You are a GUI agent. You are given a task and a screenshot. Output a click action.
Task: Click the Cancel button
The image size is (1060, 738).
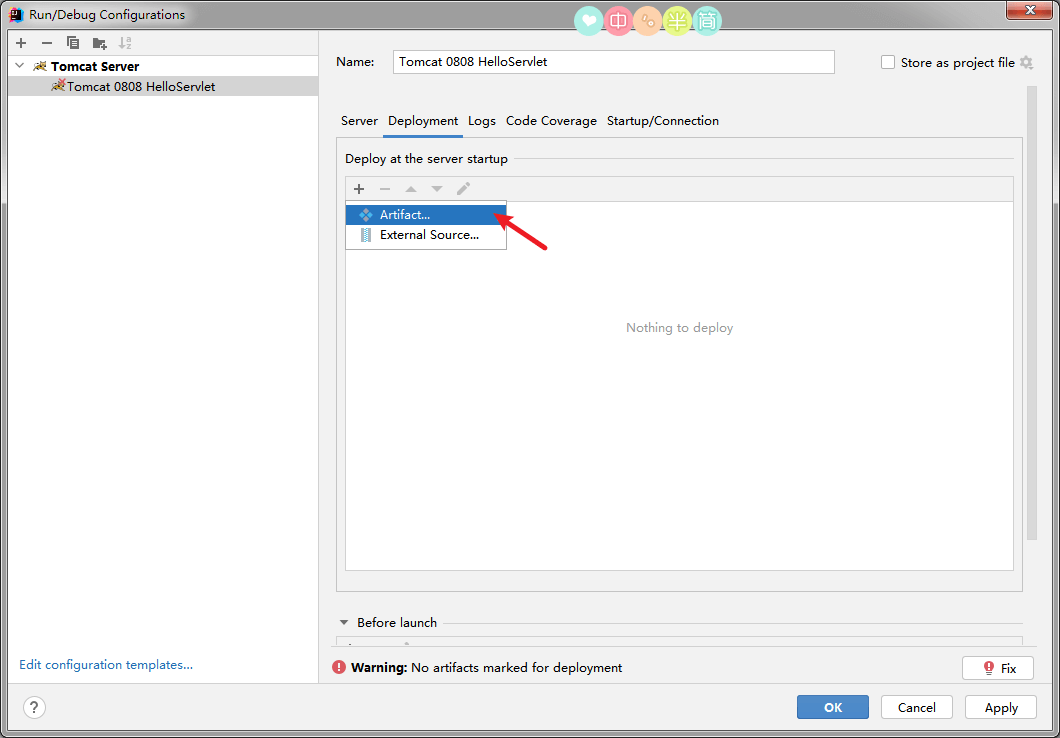[x=917, y=708]
